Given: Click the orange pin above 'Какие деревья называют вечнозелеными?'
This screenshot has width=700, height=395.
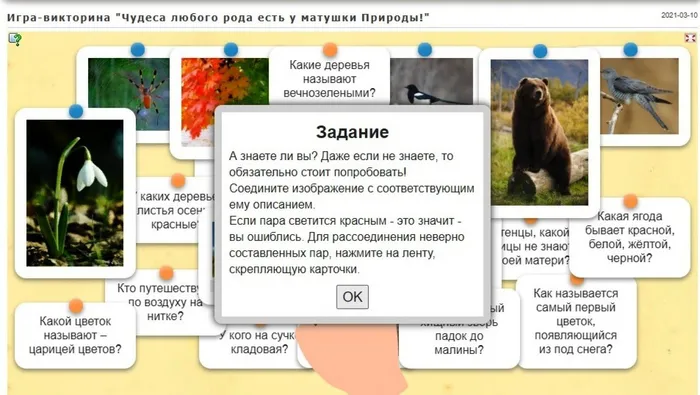Looking at the screenshot, I should tap(330, 49).
